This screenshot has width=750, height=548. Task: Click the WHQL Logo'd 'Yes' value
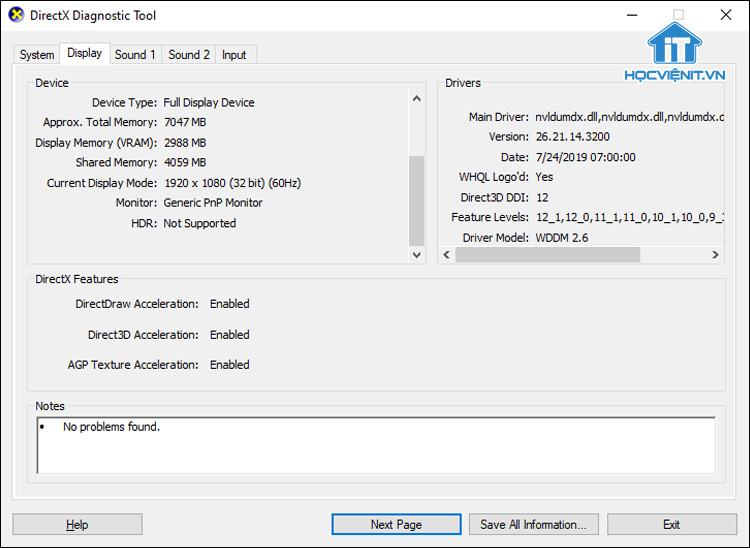click(544, 177)
